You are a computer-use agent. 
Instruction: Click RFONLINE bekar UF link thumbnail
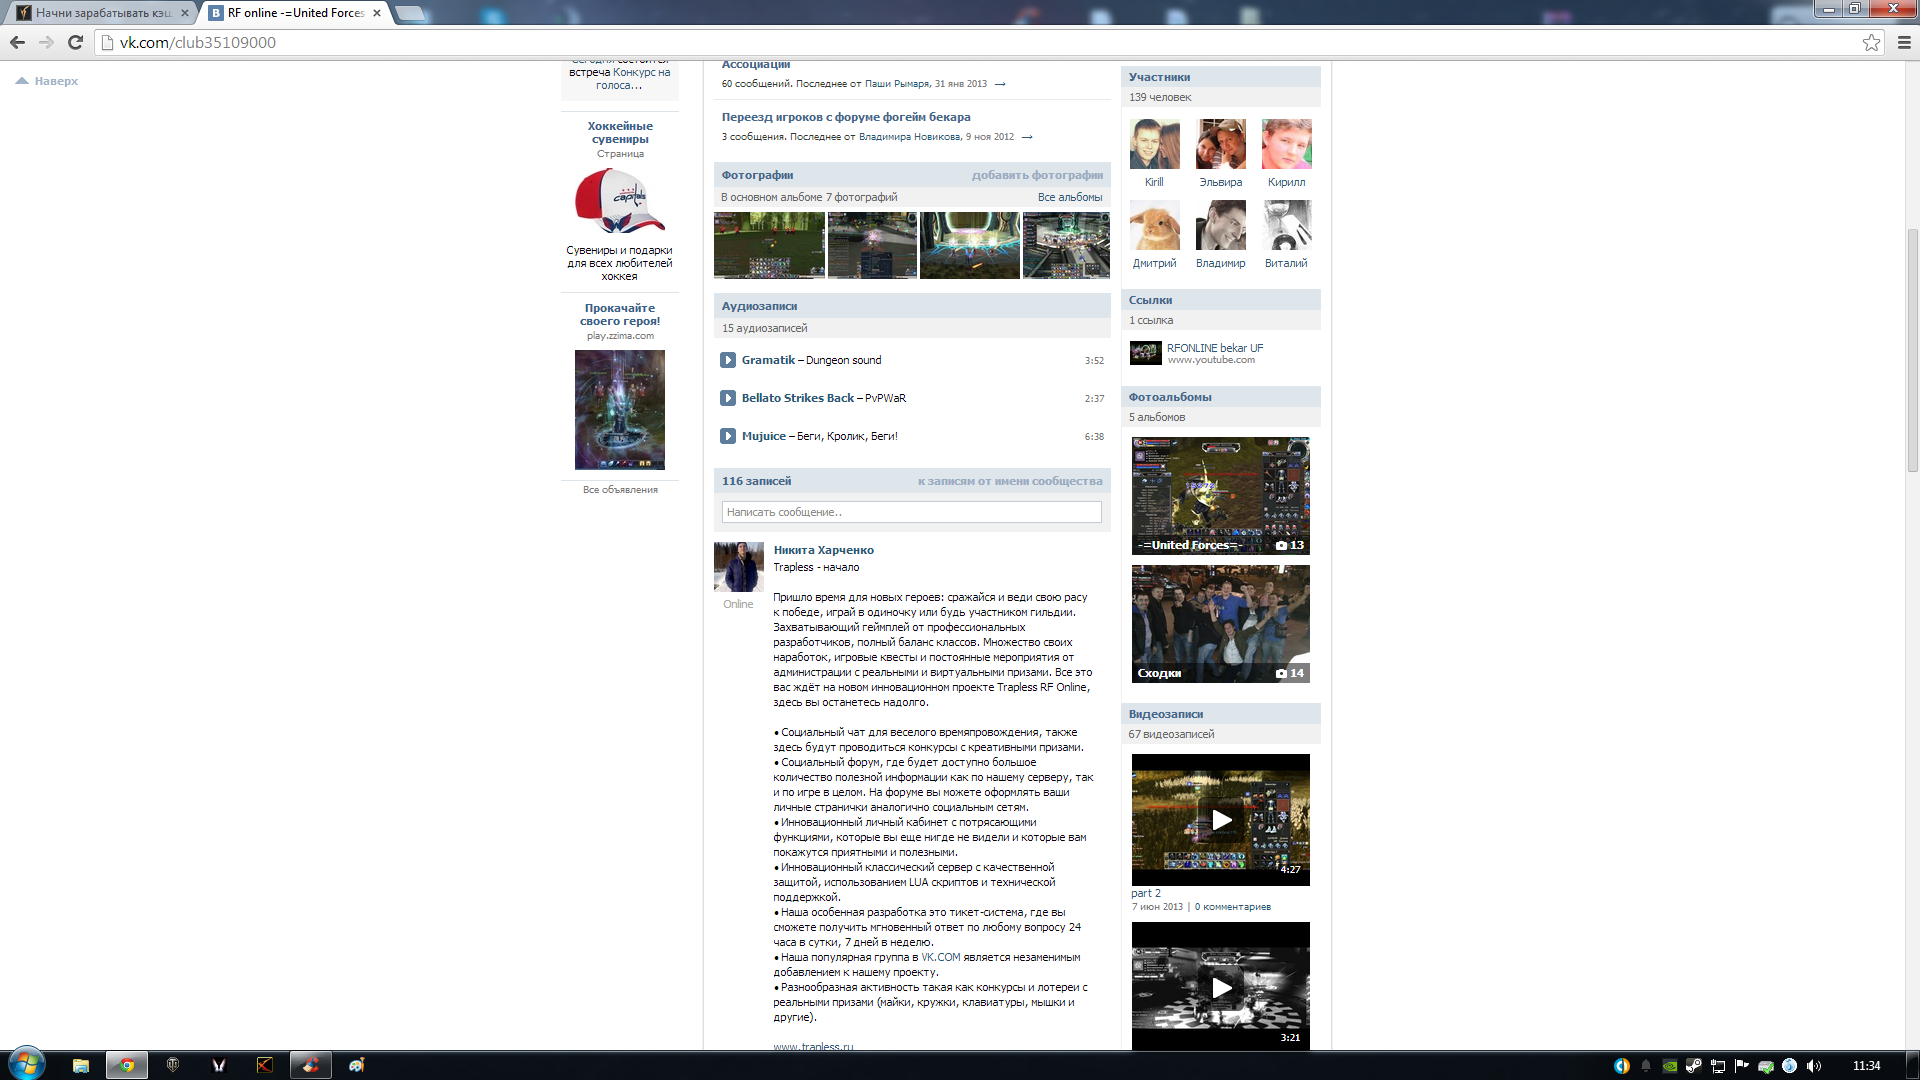(1145, 353)
